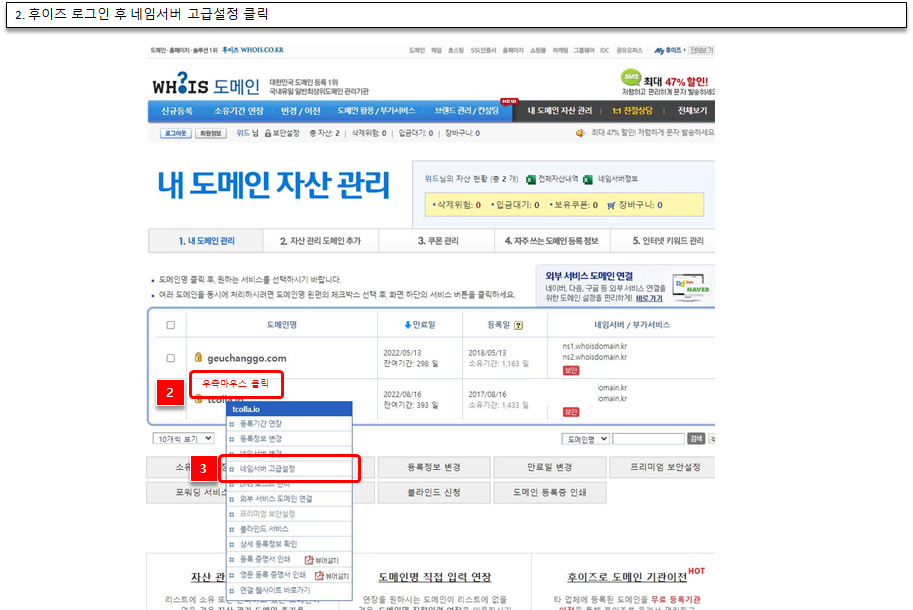The width and height of the screenshot is (913, 610).
Task: Click the 회원정보 button
Action: (x=211, y=133)
